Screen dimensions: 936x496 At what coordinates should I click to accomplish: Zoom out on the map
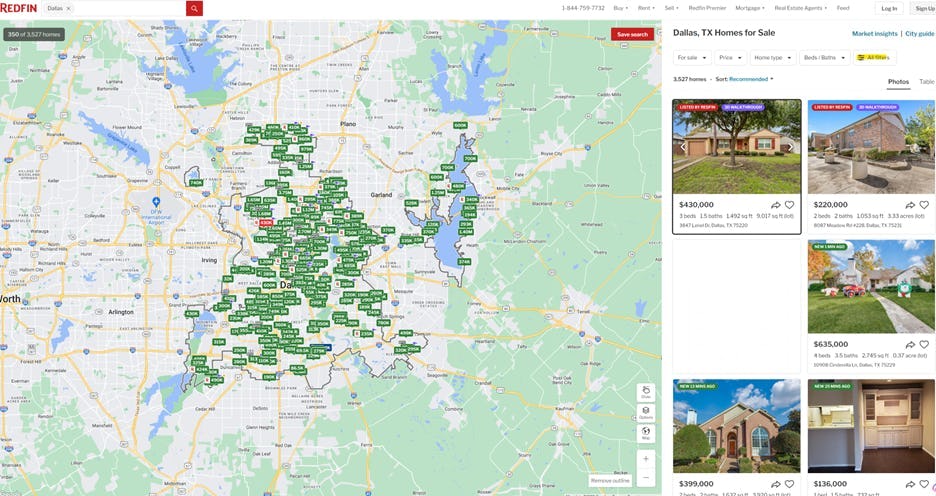(646, 477)
